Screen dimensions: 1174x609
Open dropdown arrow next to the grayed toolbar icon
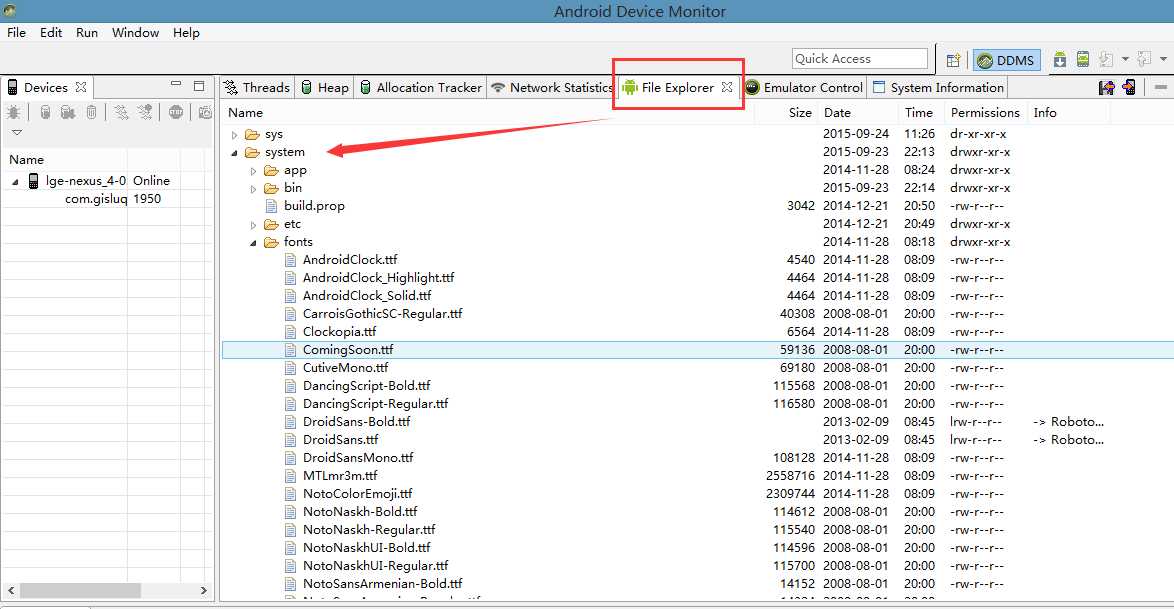tap(1125, 59)
